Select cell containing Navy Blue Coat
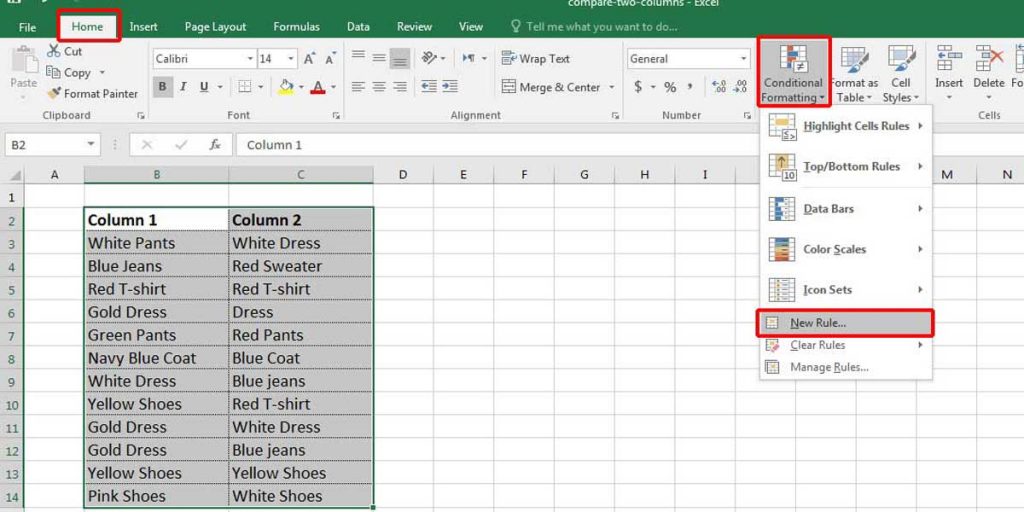This screenshot has height=512, width=1024. click(x=156, y=358)
